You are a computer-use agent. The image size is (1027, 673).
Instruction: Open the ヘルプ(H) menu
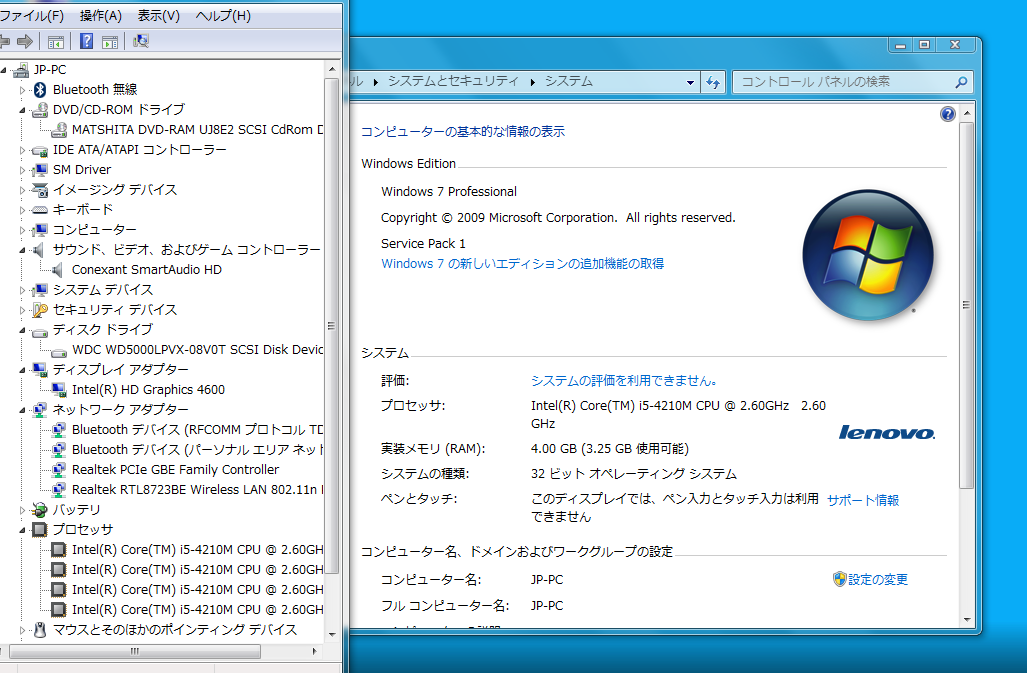[x=223, y=16]
